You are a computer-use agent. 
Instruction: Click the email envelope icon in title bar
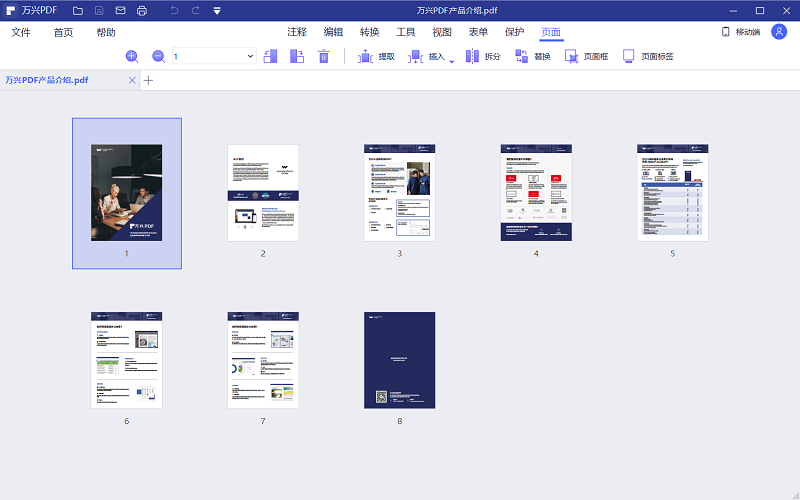click(120, 10)
